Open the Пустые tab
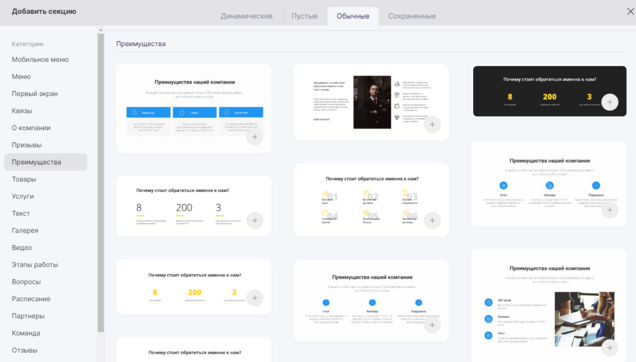636x362 pixels. [304, 16]
